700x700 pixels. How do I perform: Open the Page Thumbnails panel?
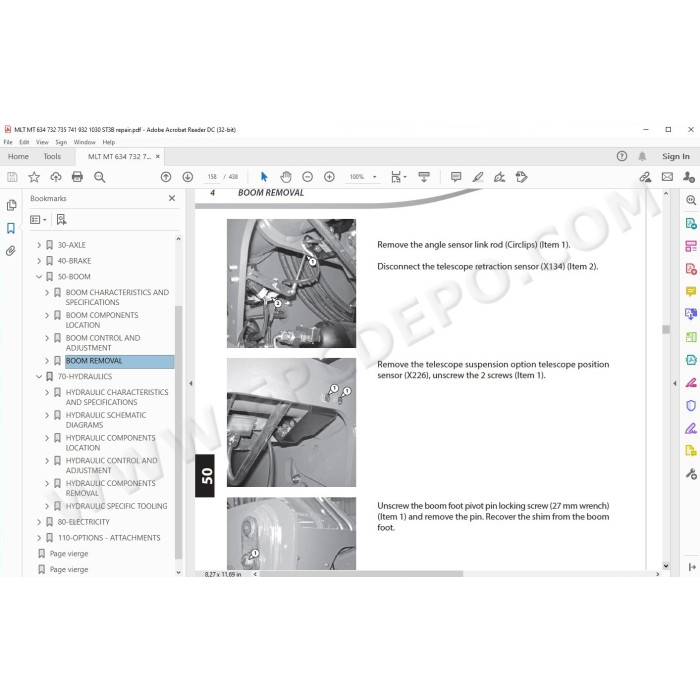11,205
